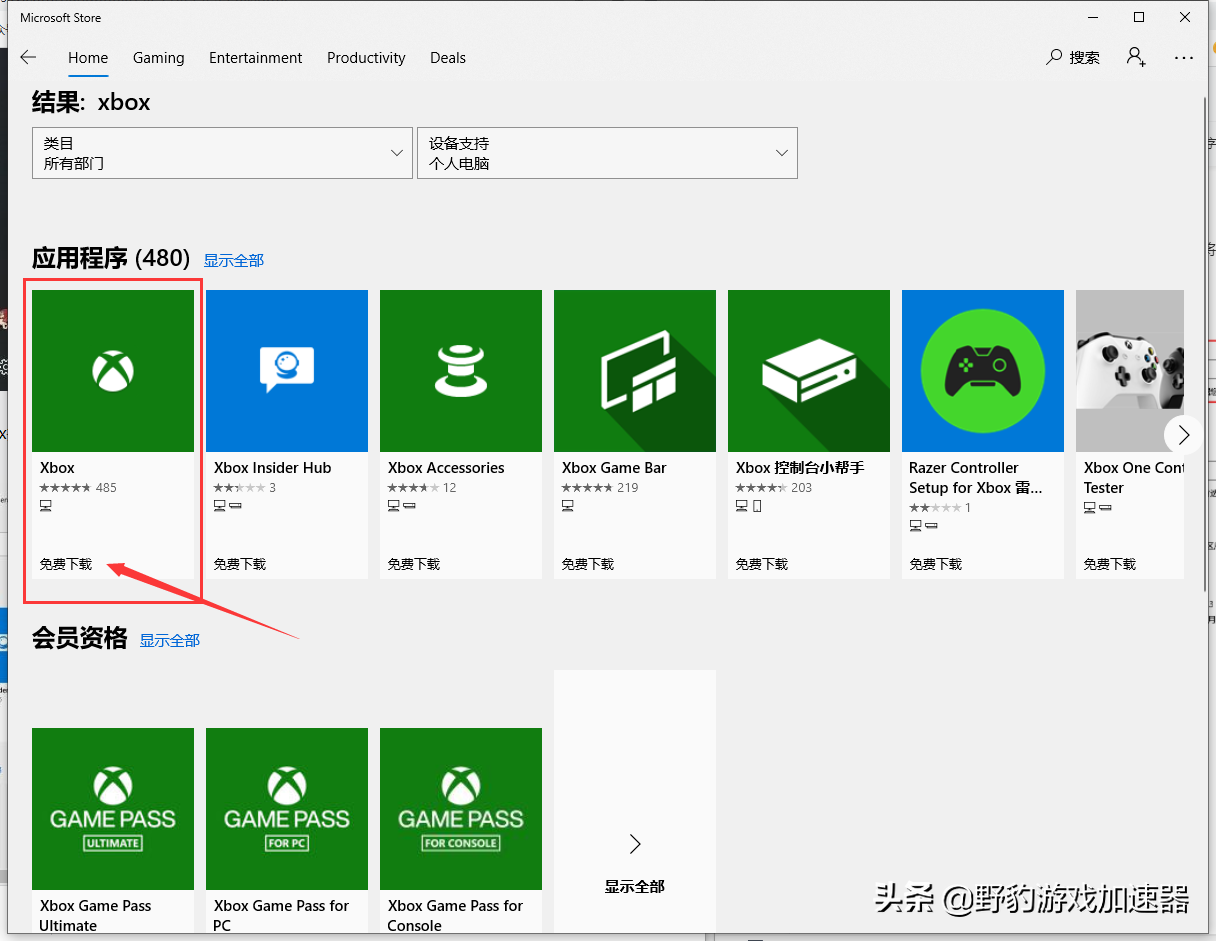
Task: Switch to the Deals tab
Action: (x=448, y=58)
